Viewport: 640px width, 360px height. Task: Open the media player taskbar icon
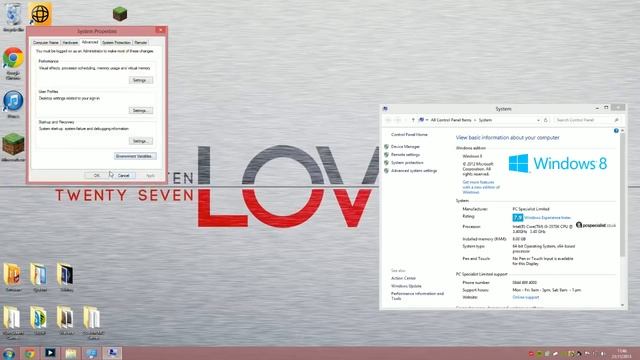tap(50, 353)
